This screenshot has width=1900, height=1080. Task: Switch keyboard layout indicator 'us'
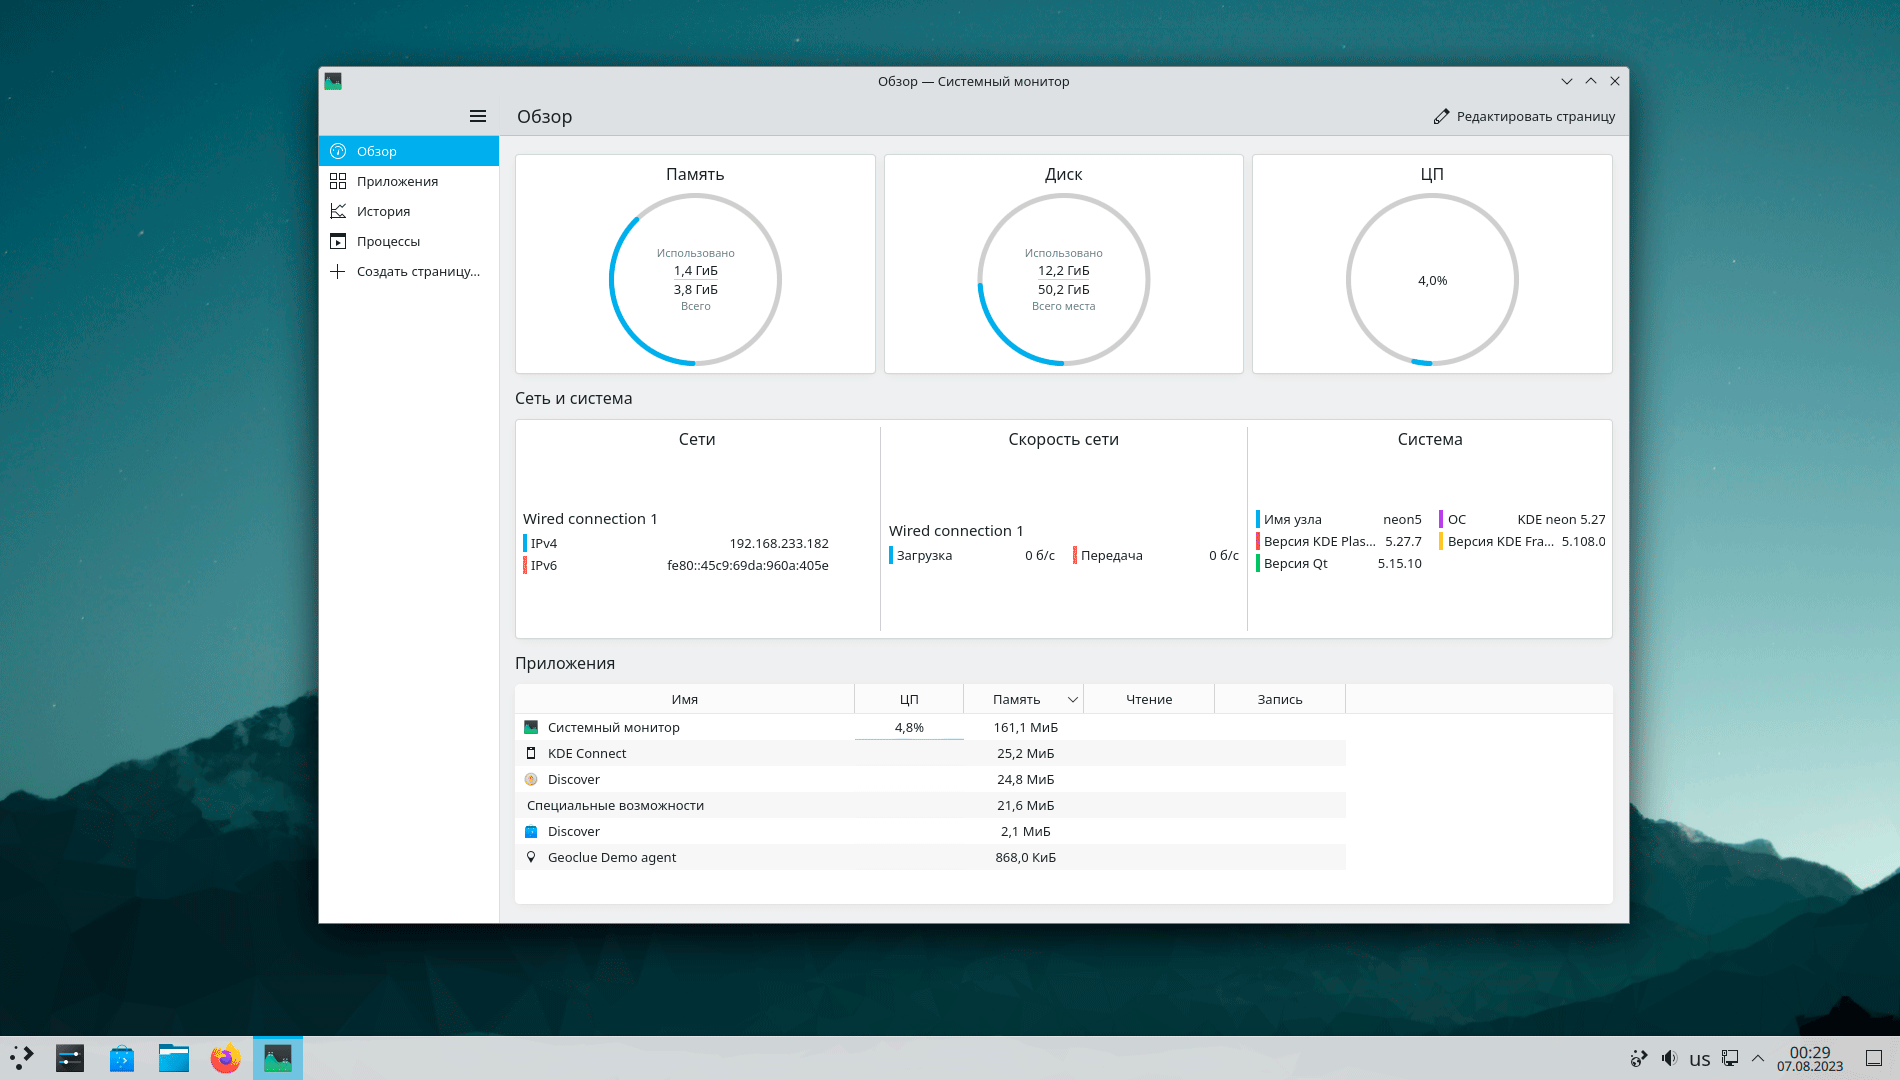[x=1699, y=1059]
